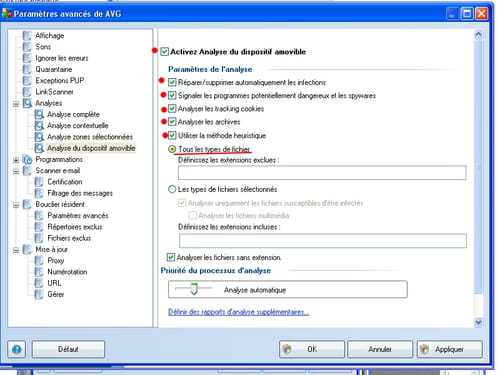Collapse the Bouclier résident tree node
The image size is (500, 375).
16,205
